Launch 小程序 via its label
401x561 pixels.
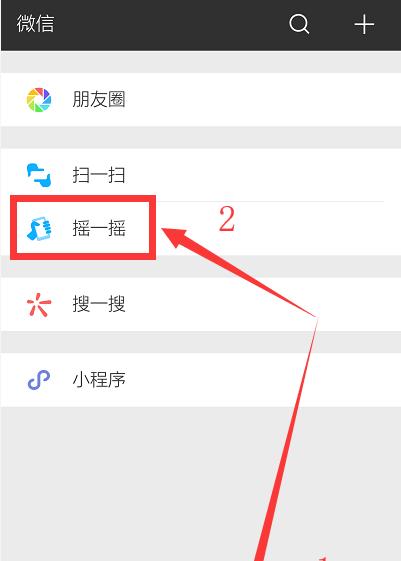99,380
